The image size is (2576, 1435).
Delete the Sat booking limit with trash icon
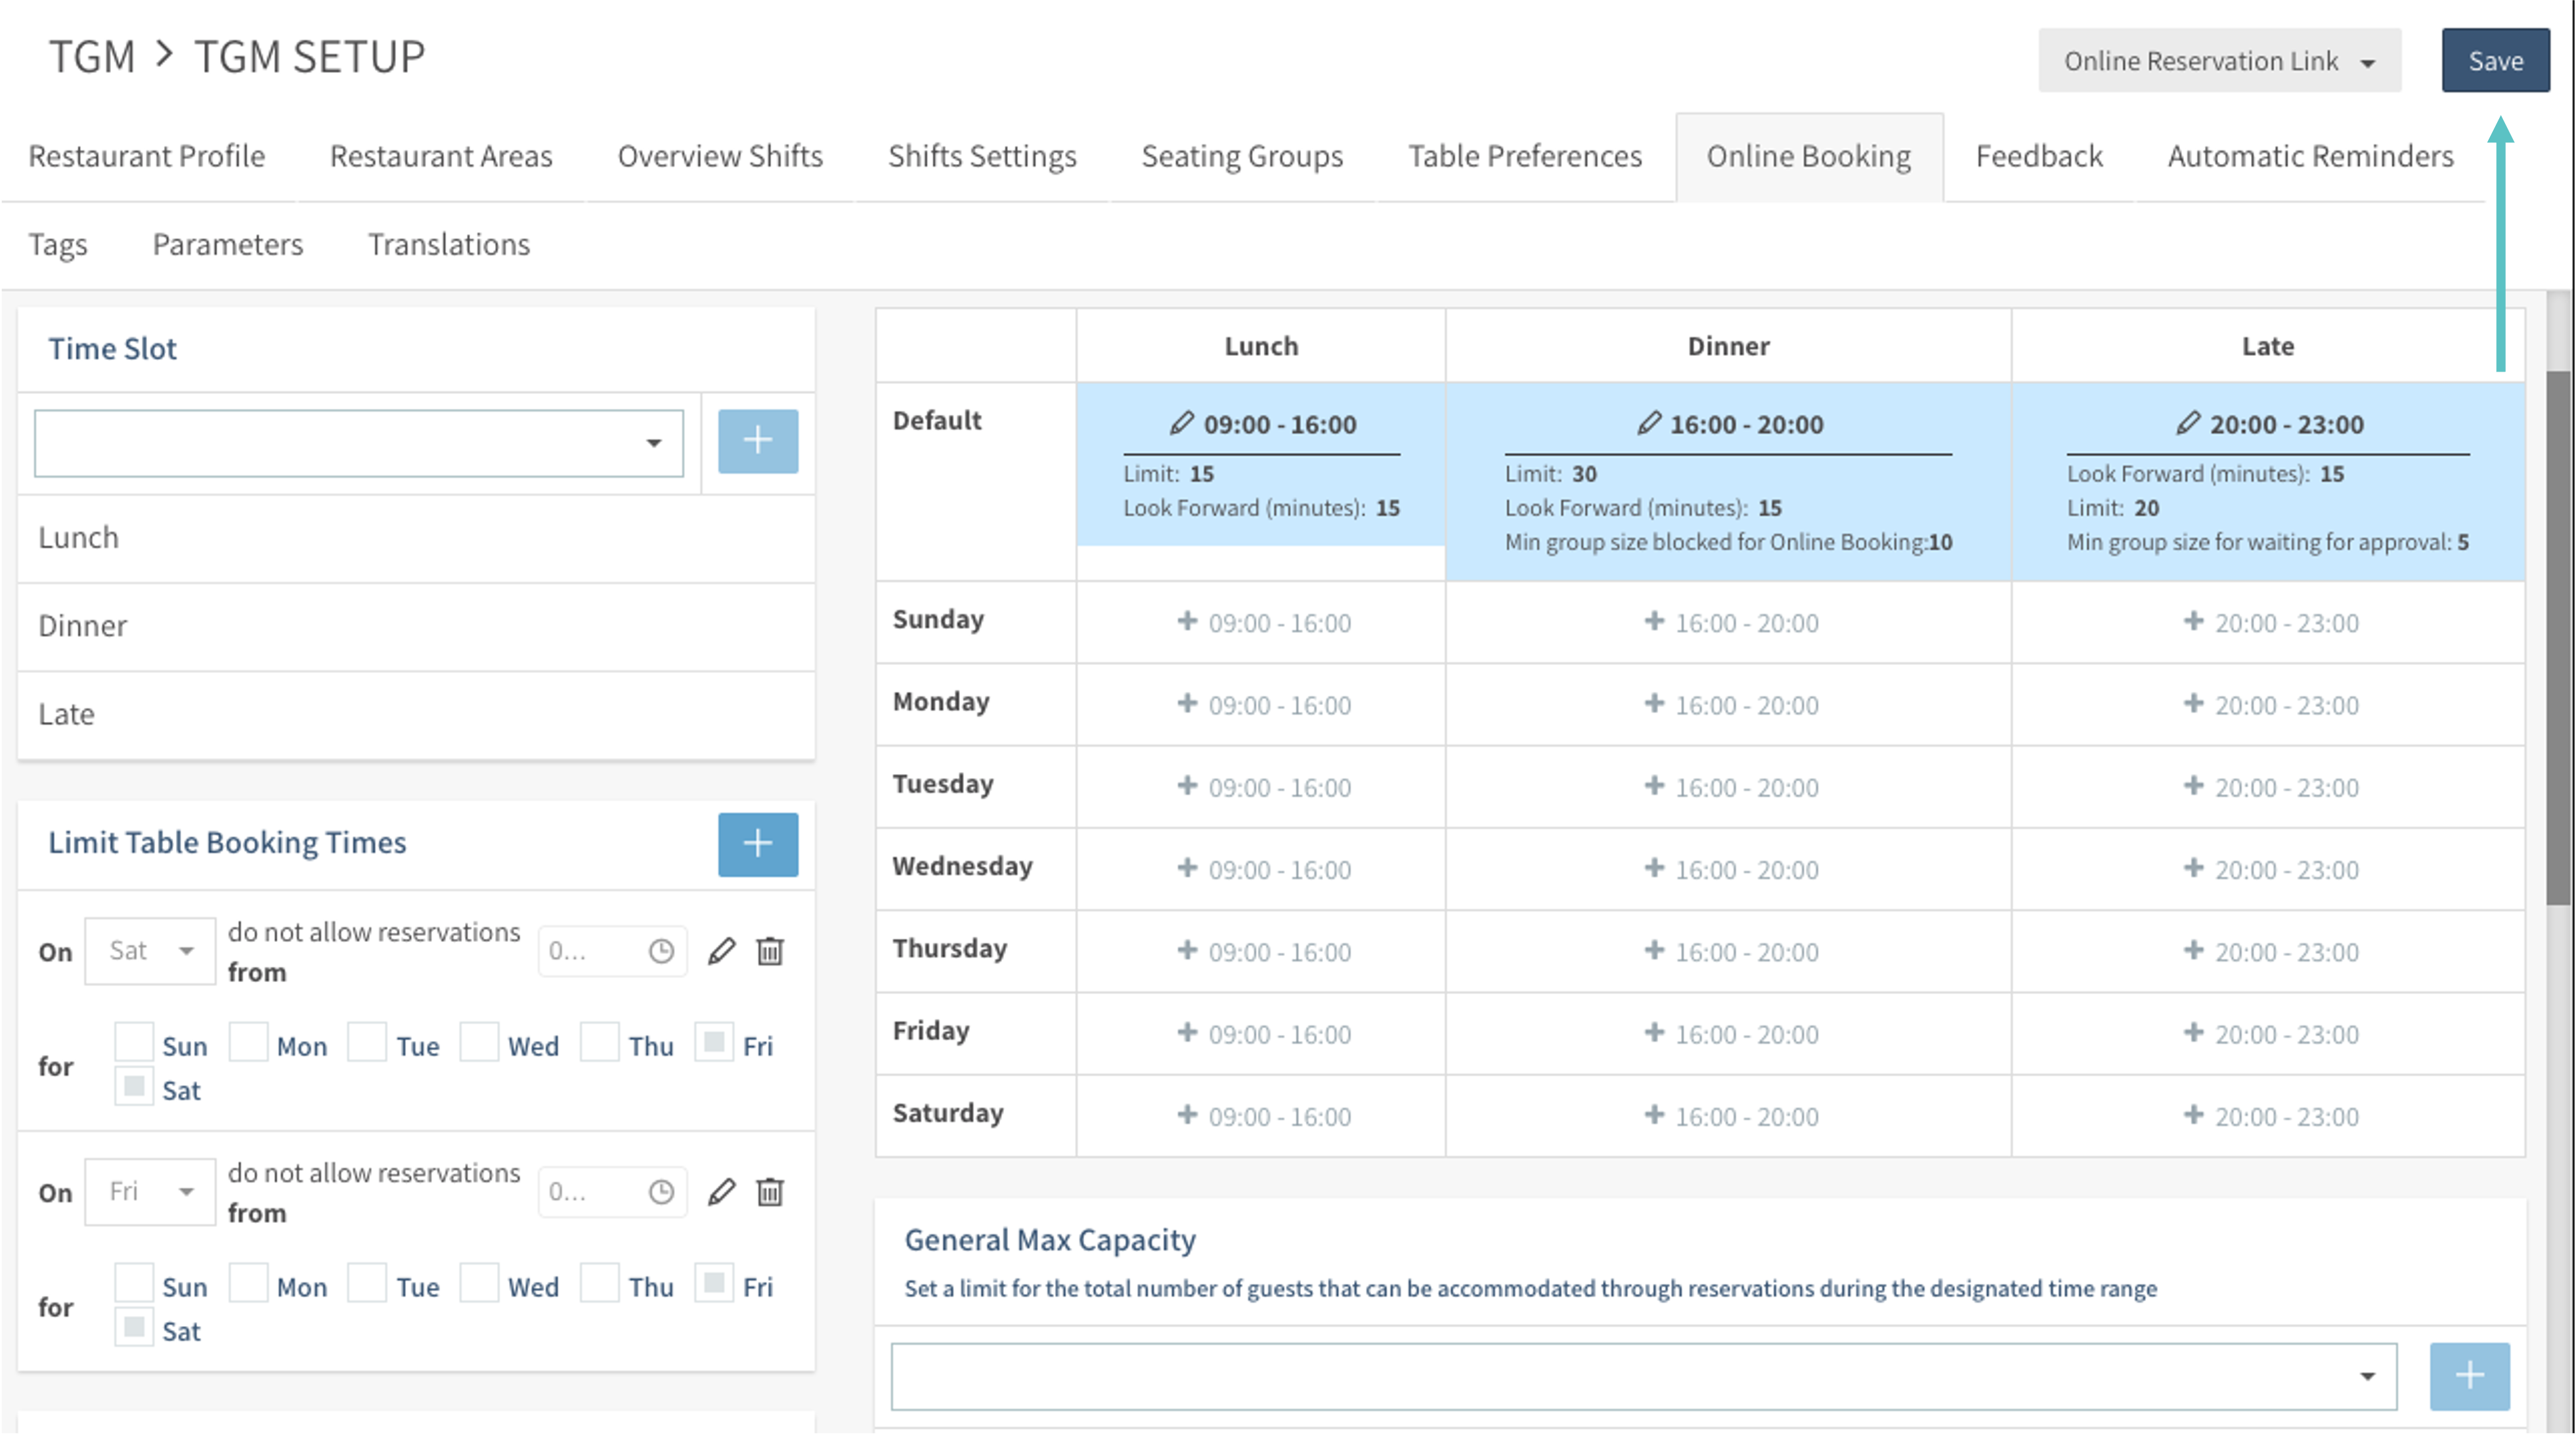pyautogui.click(x=769, y=951)
